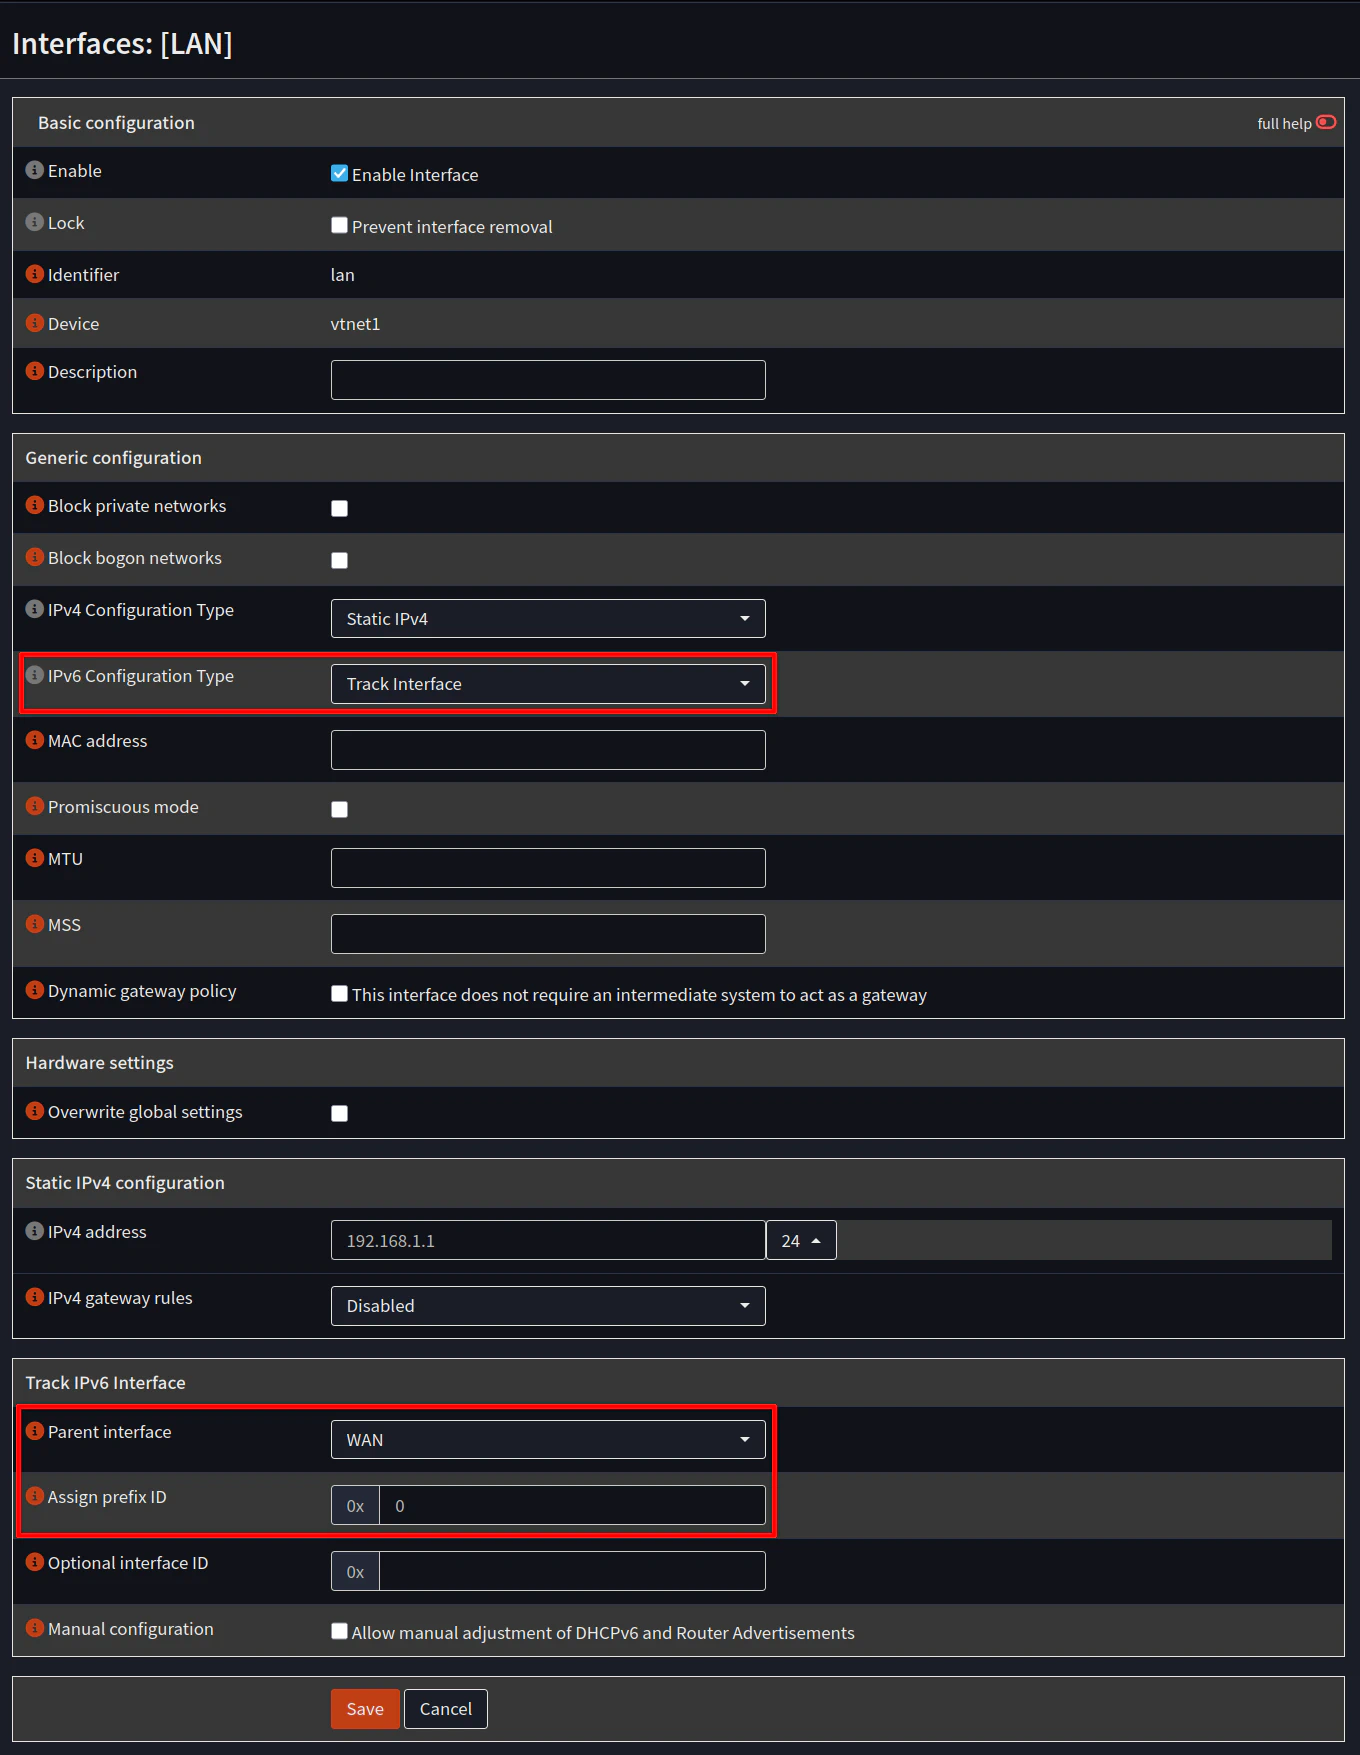Save the interface settings
Viewport: 1360px width, 1755px height.
[365, 1709]
